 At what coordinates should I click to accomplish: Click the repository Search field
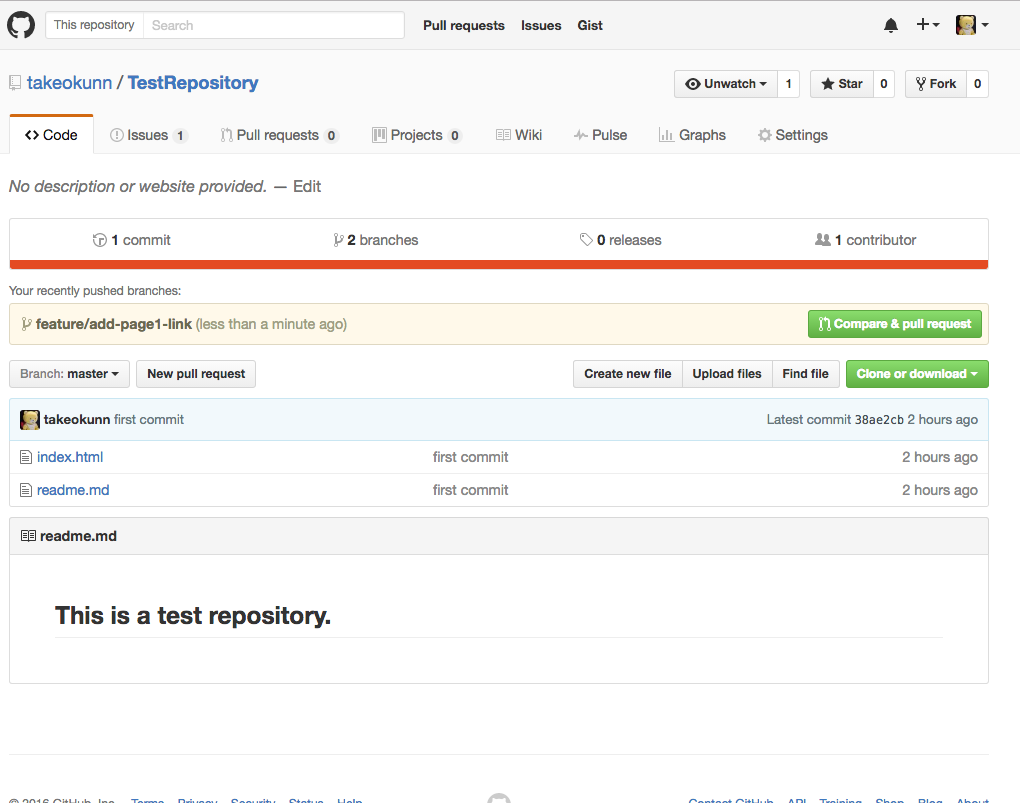(273, 24)
